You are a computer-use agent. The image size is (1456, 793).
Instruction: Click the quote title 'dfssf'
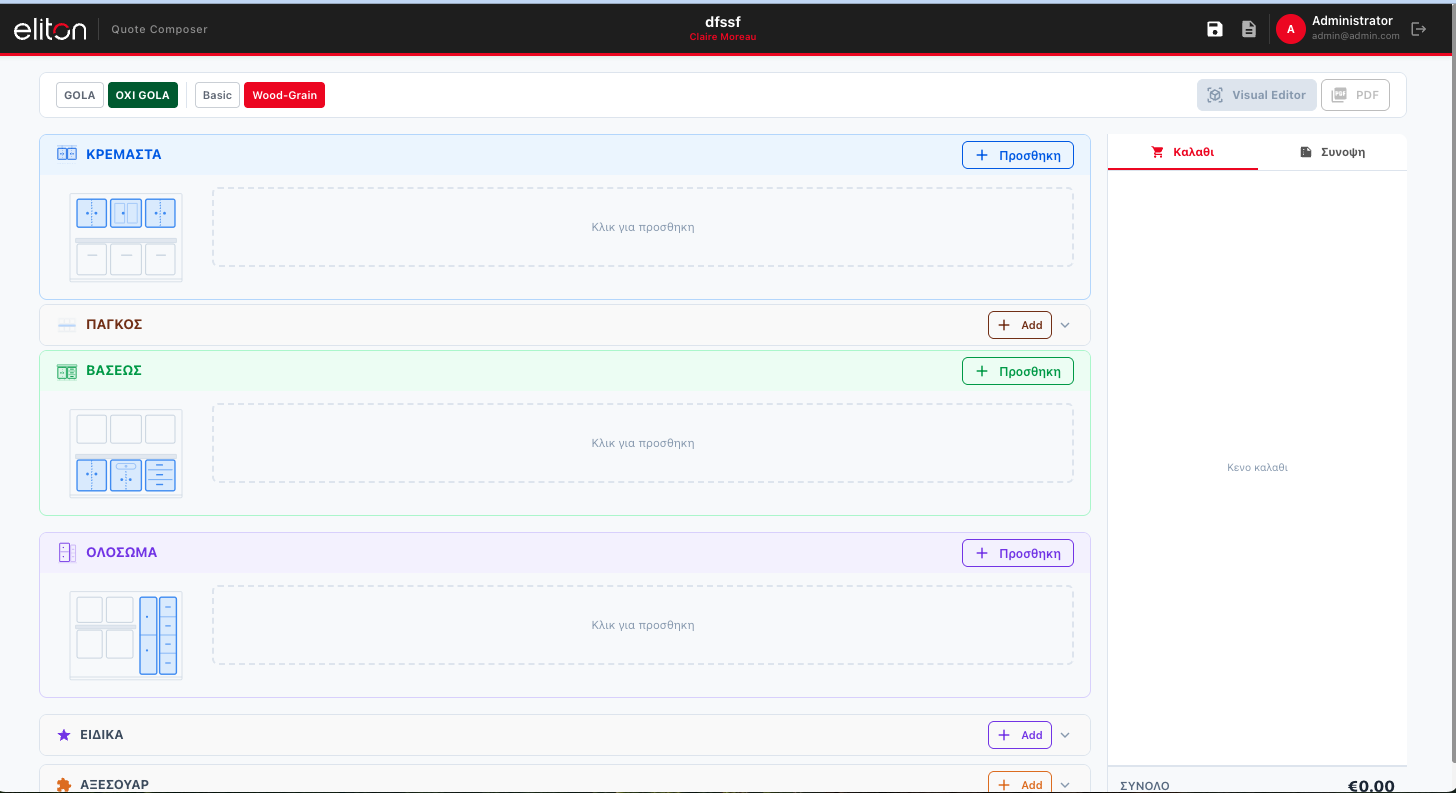click(x=722, y=22)
